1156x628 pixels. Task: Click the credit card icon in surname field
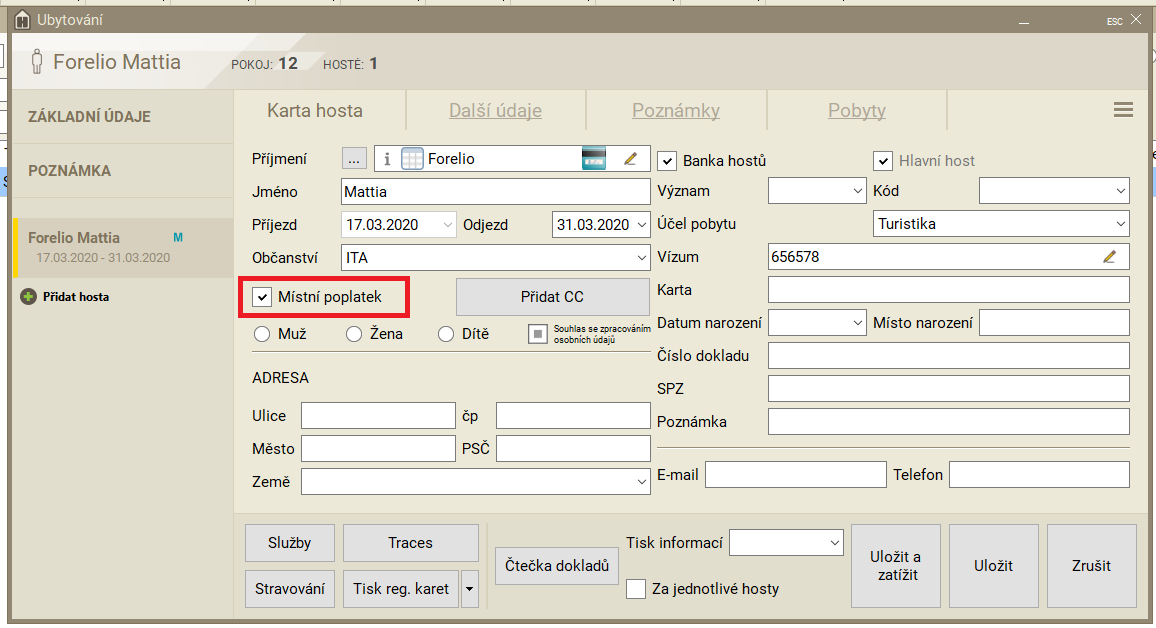click(x=594, y=159)
